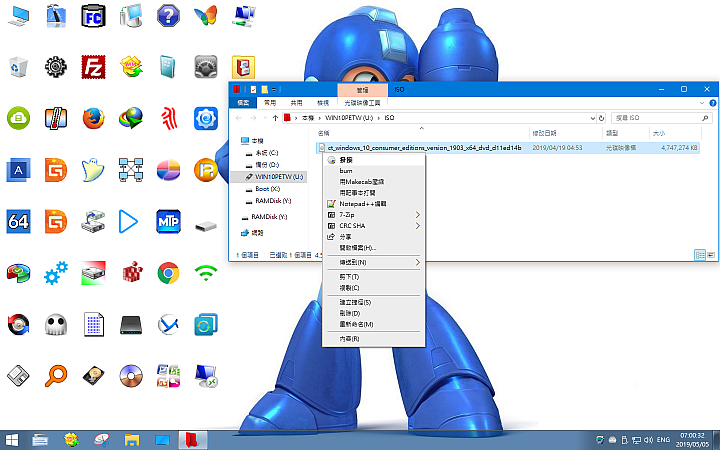Viewport: 720px width, 450px height.
Task: Click the red book taskbar icon
Action: pos(192,440)
